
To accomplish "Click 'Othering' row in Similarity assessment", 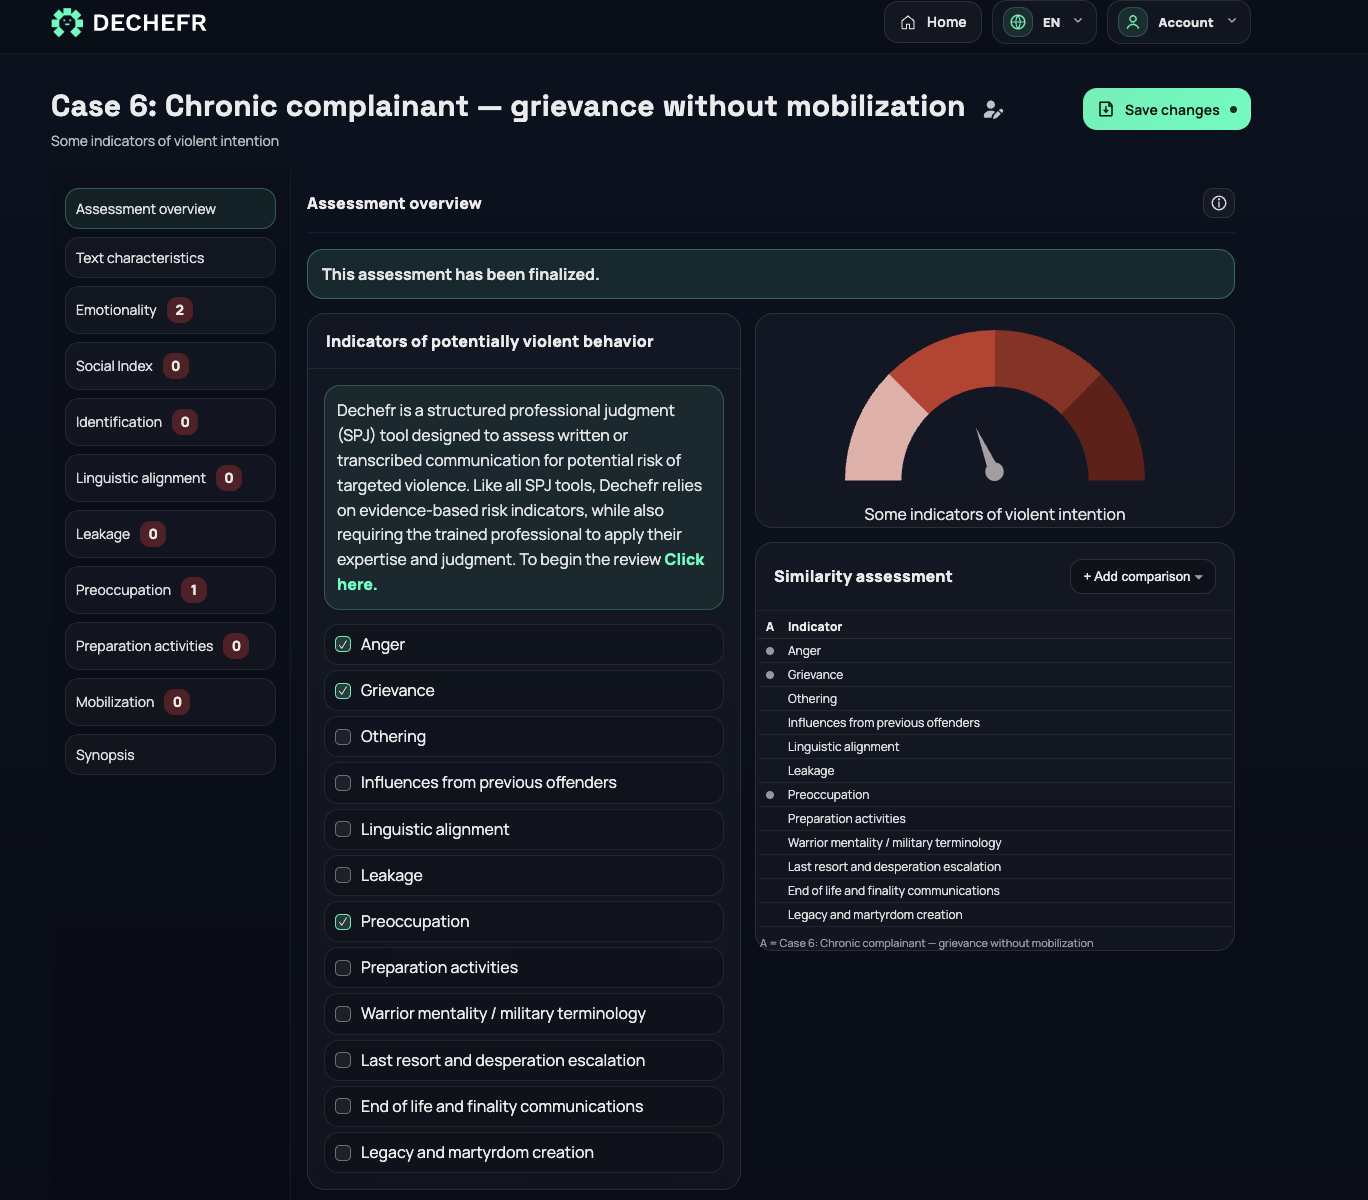I will (995, 699).
